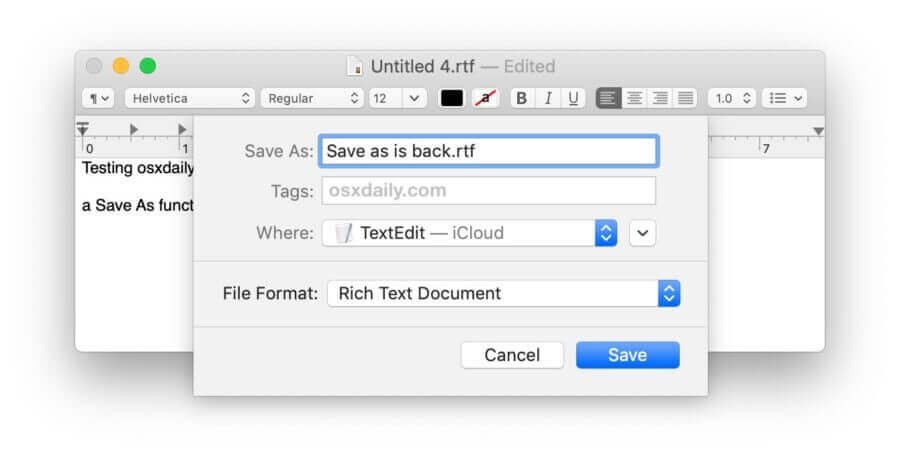Open the list bullets and numbering menu

[x=784, y=98]
